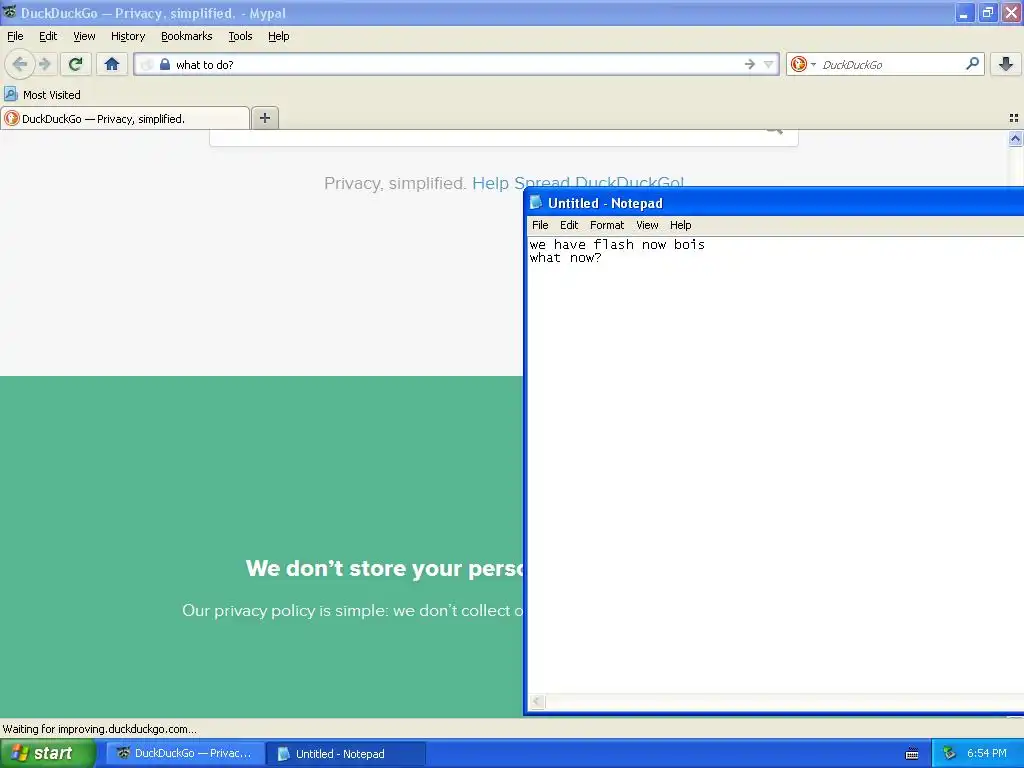The height and width of the screenshot is (768, 1024).
Task: Click the Mypal raccoon icon in title bar
Action: 9,12
